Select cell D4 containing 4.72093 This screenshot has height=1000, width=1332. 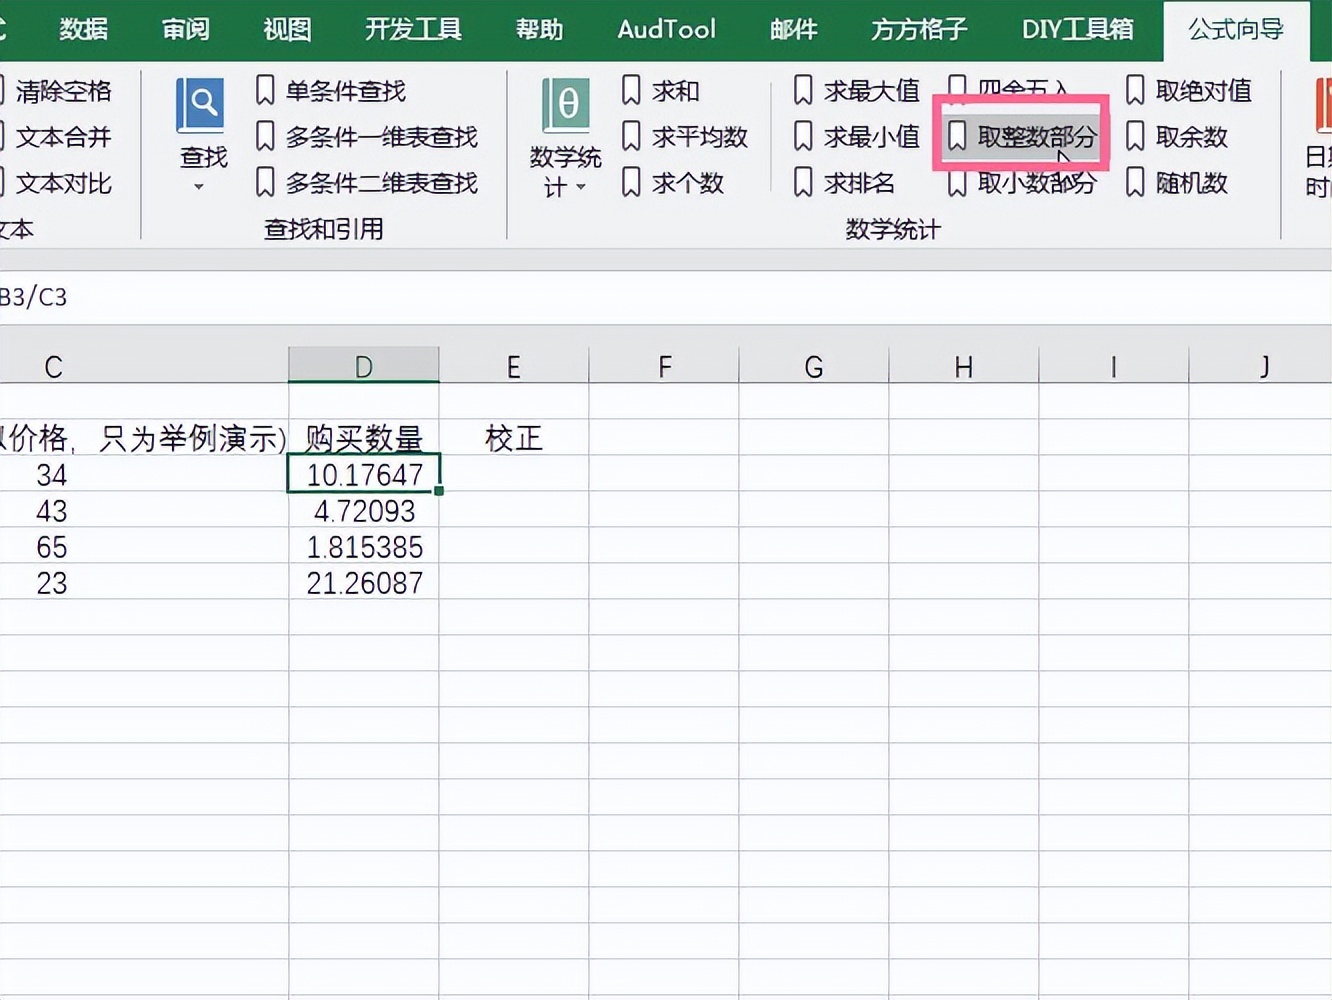[x=362, y=511]
